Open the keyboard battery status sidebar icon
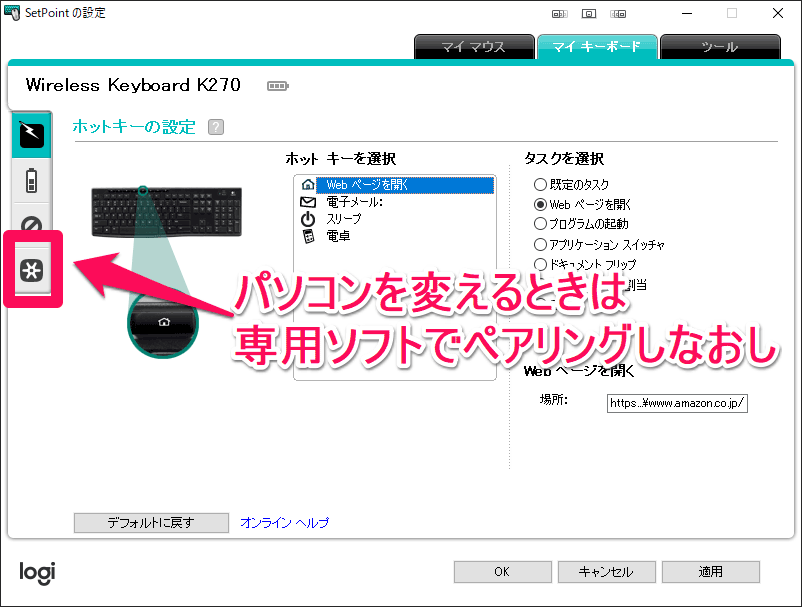The height and width of the screenshot is (607, 802). click(x=33, y=182)
